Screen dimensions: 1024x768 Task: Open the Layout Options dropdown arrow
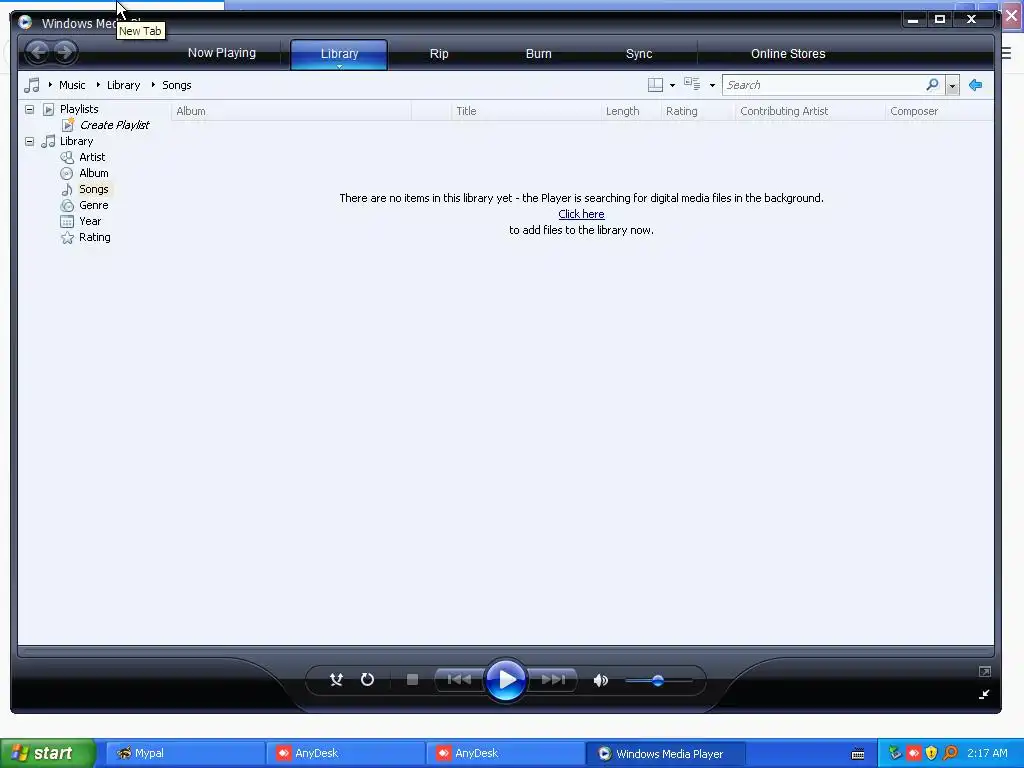pyautogui.click(x=672, y=86)
